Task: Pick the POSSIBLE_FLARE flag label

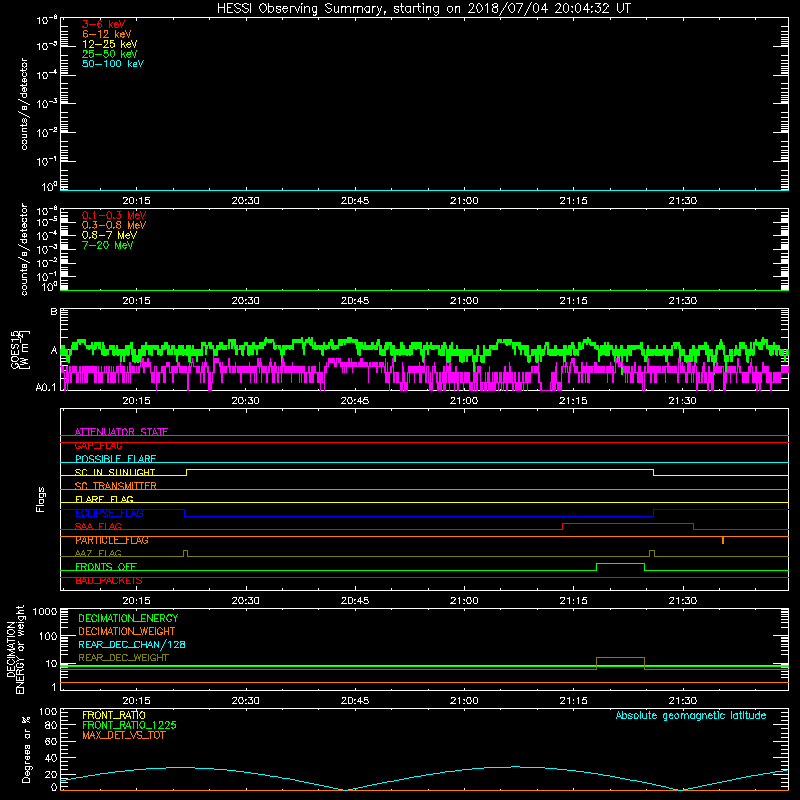Action: click(x=116, y=459)
